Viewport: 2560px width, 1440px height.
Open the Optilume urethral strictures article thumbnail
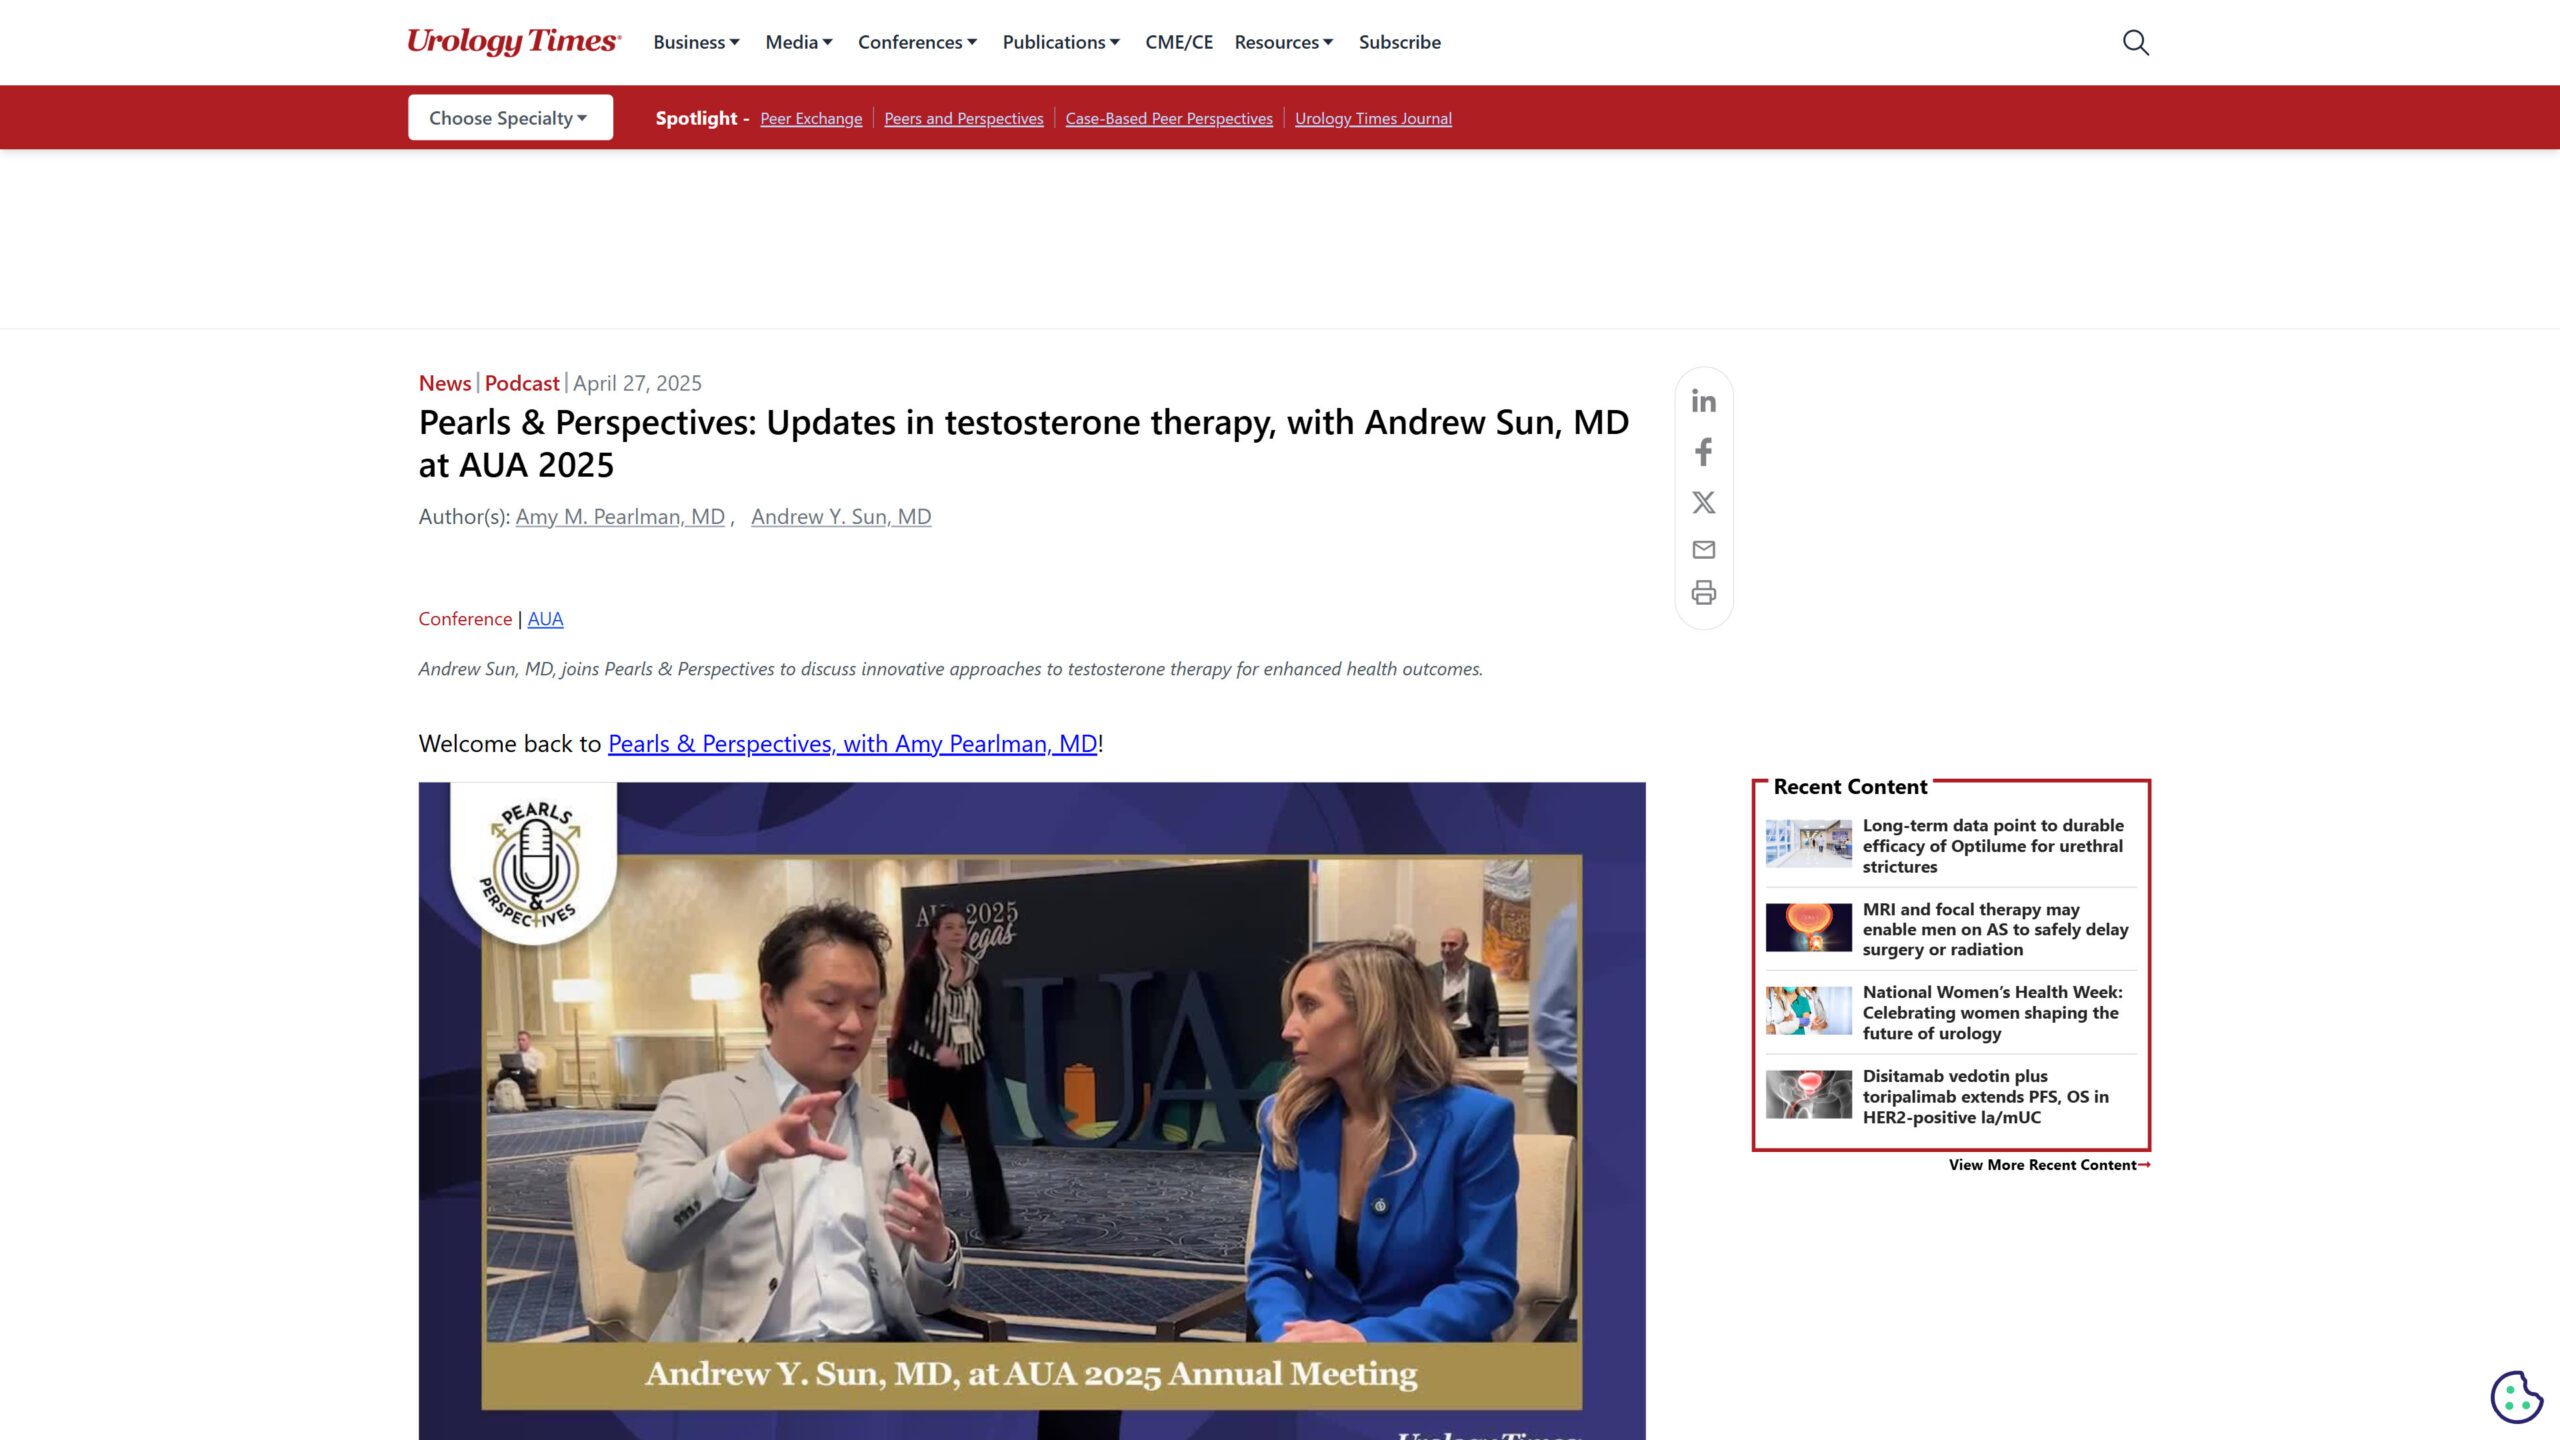pos(1808,843)
